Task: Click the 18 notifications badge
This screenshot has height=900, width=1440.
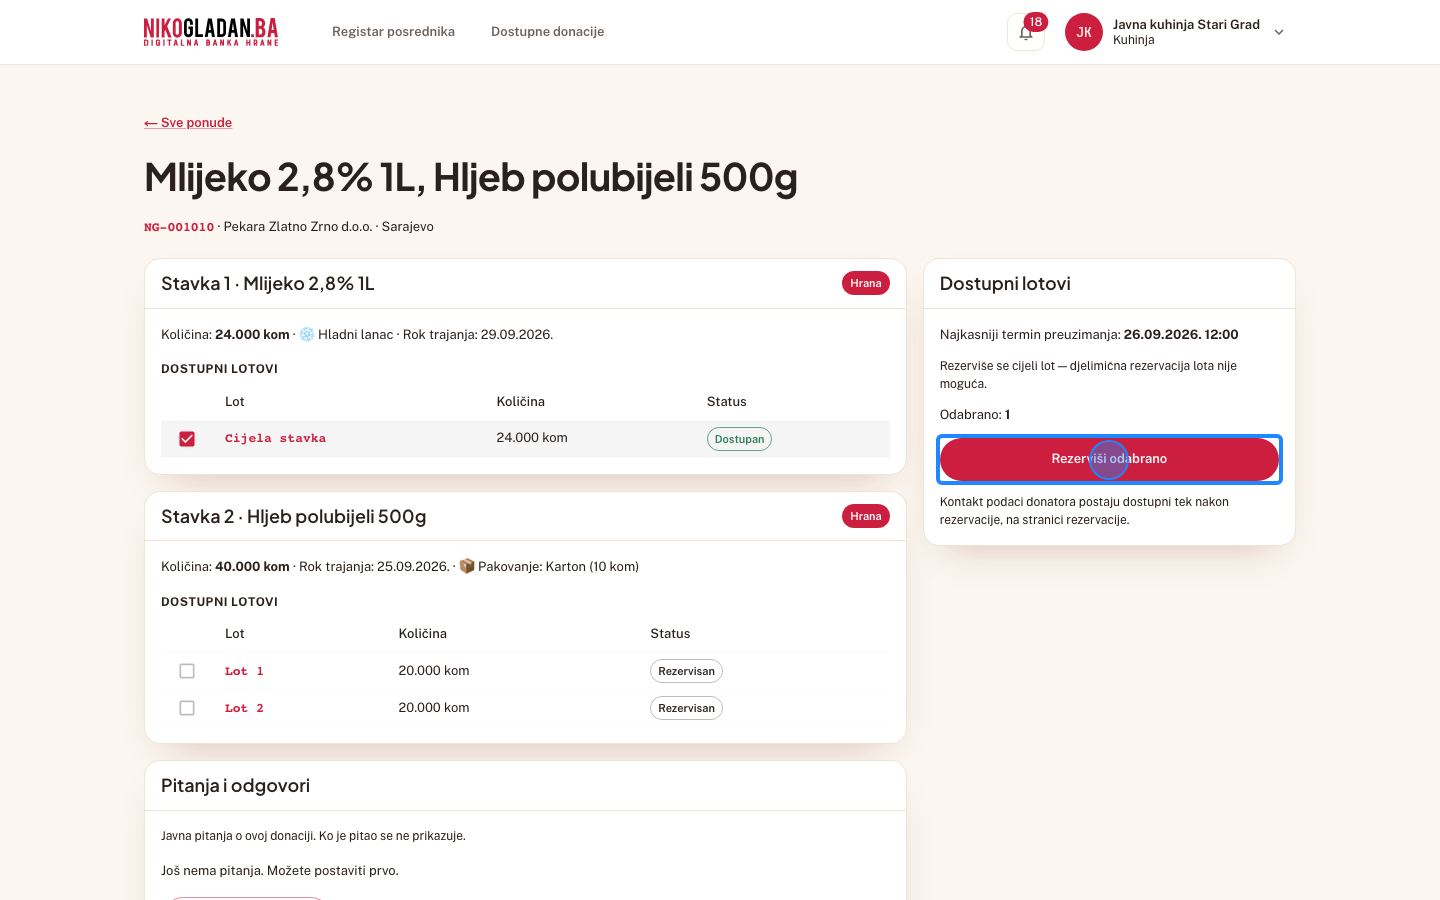Action: click(x=1036, y=22)
